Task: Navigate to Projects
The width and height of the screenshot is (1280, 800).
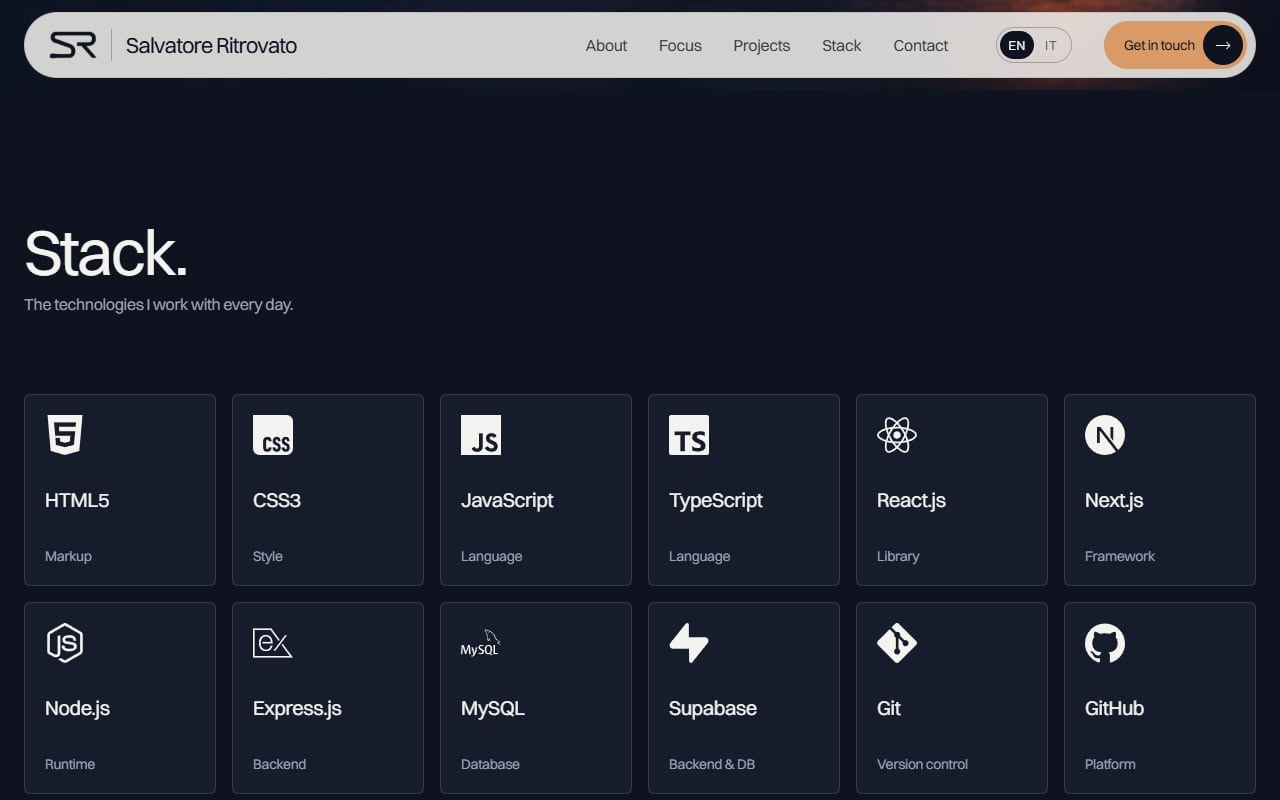Action: click(761, 45)
